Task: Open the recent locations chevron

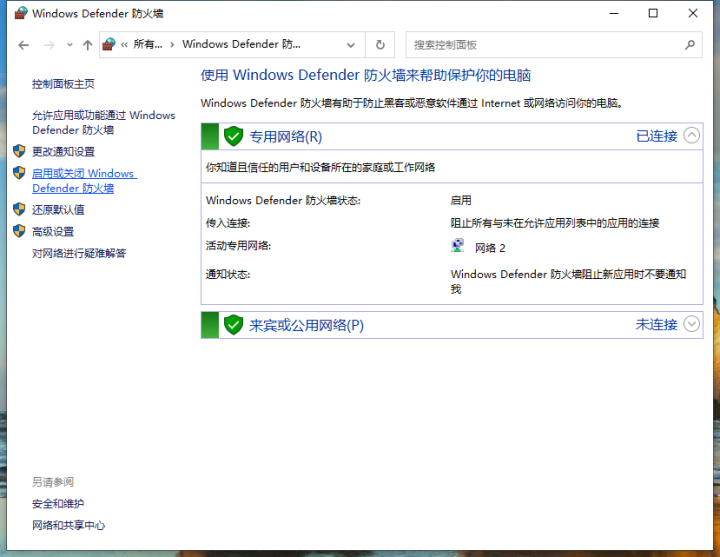Action: [70, 45]
